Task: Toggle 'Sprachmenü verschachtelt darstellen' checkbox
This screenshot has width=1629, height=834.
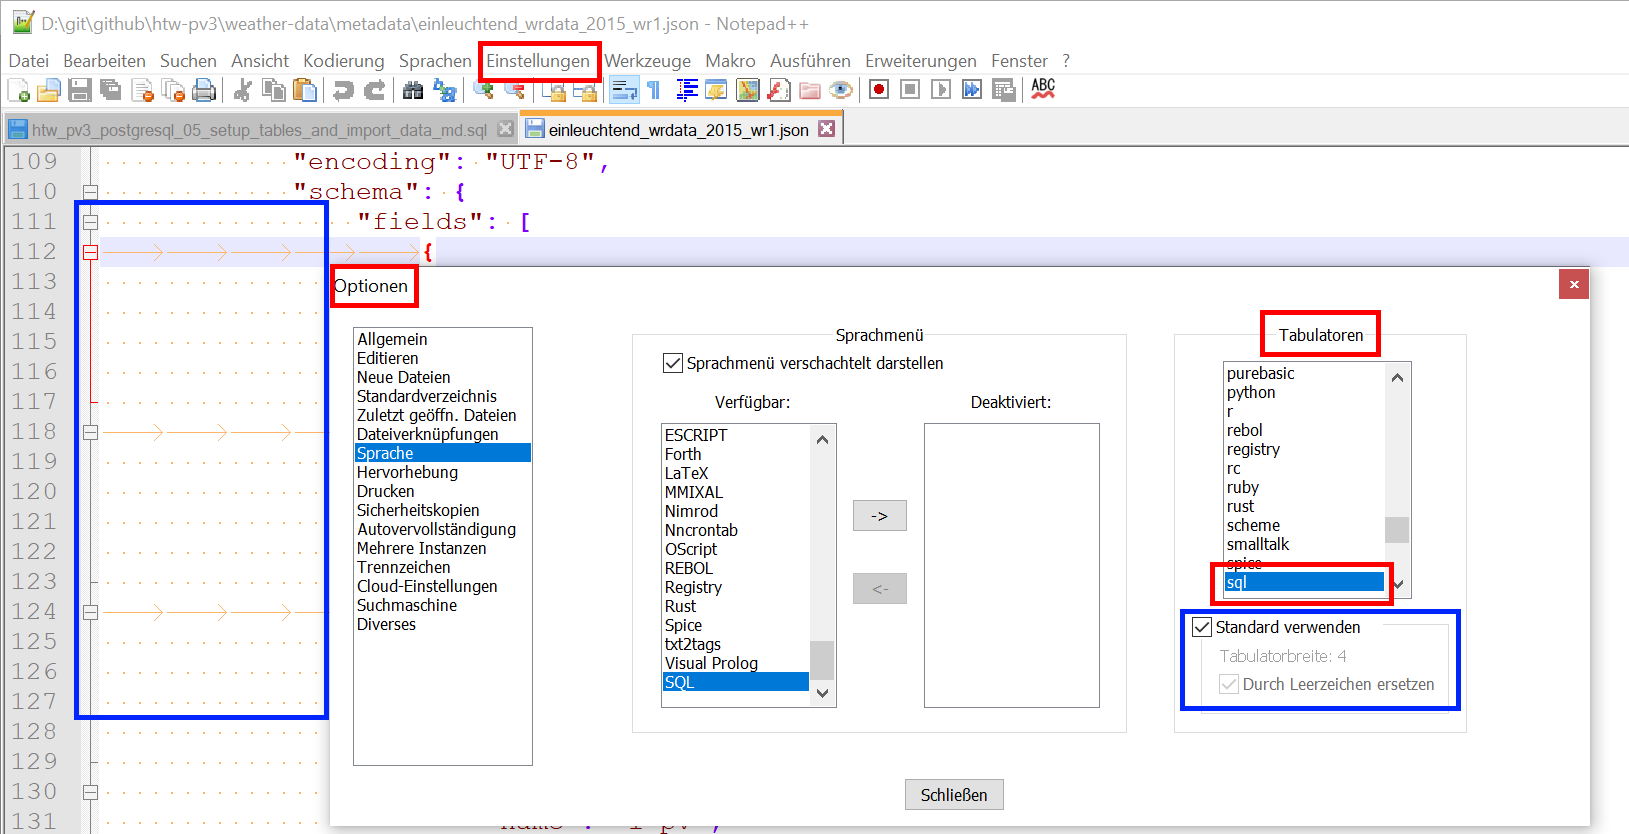Action: 674,363
